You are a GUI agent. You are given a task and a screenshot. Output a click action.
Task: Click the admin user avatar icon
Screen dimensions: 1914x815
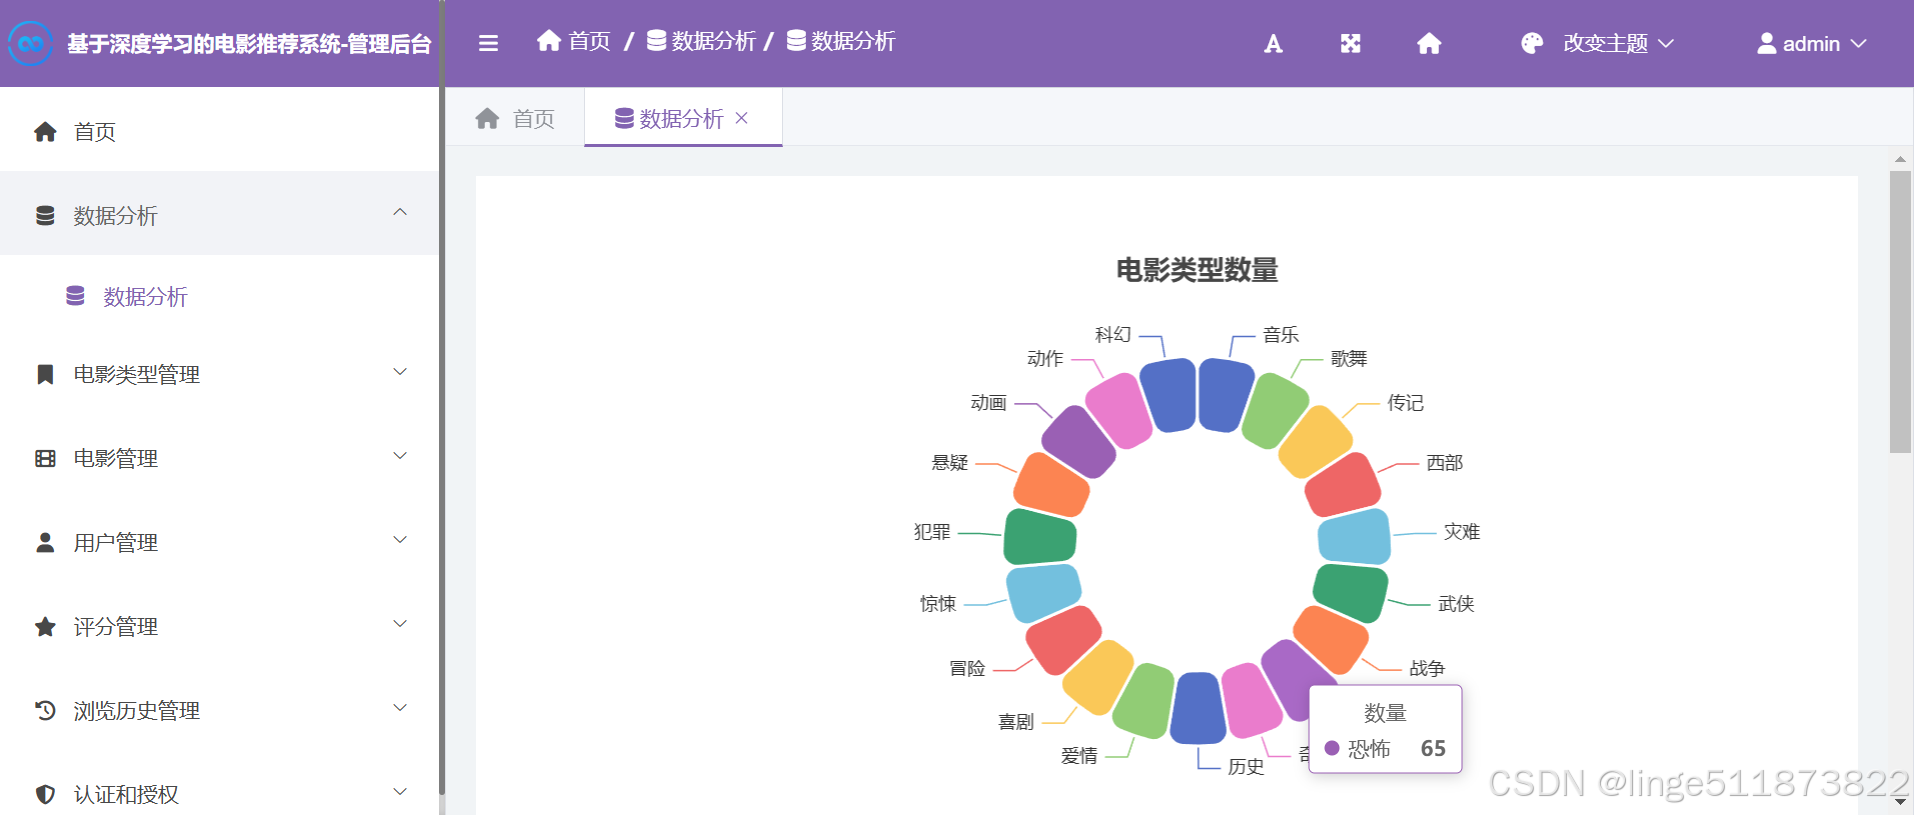pos(1767,43)
